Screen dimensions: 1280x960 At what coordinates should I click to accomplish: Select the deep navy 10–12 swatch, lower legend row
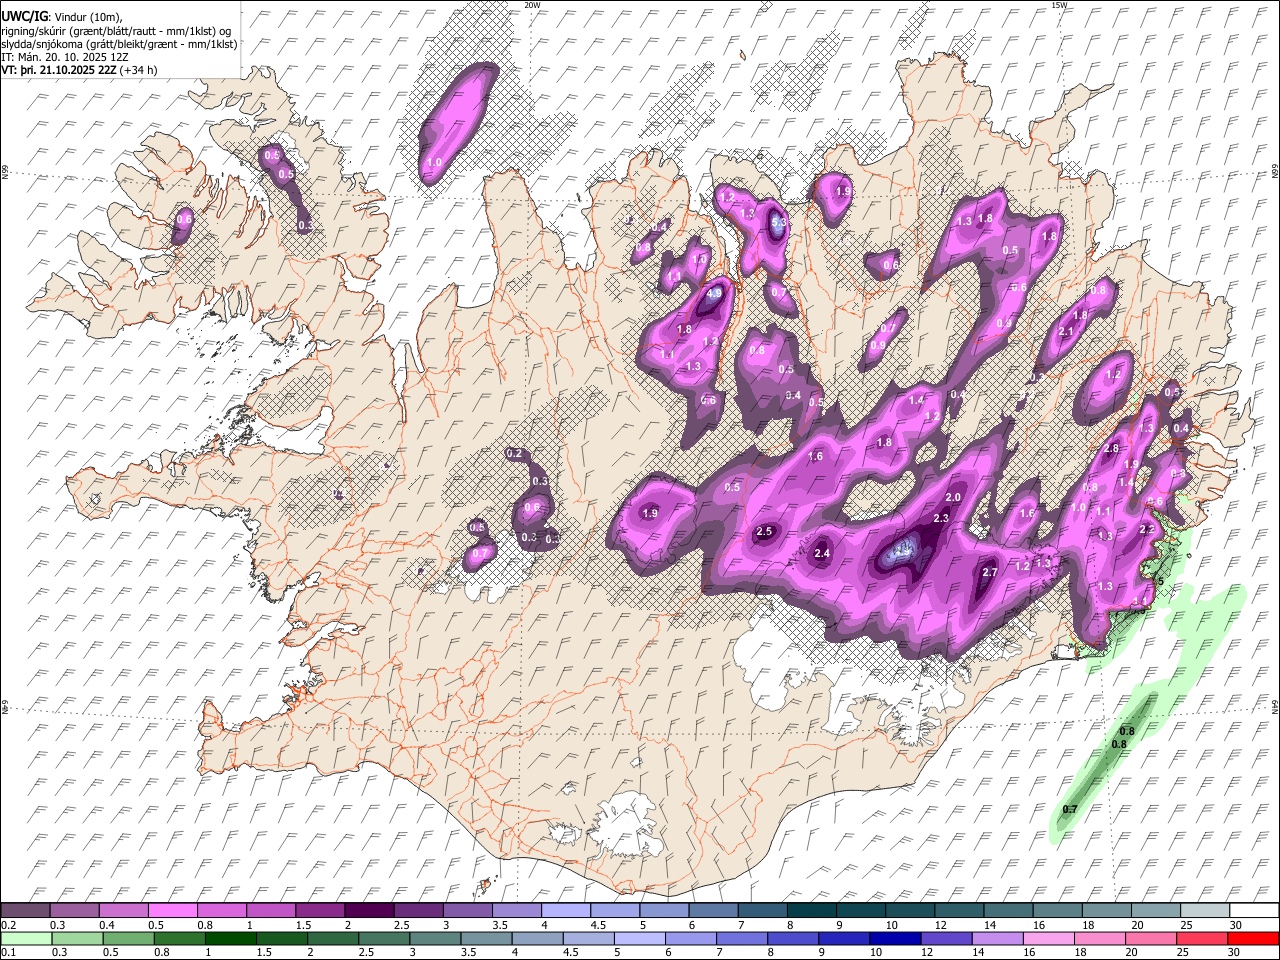click(x=895, y=938)
